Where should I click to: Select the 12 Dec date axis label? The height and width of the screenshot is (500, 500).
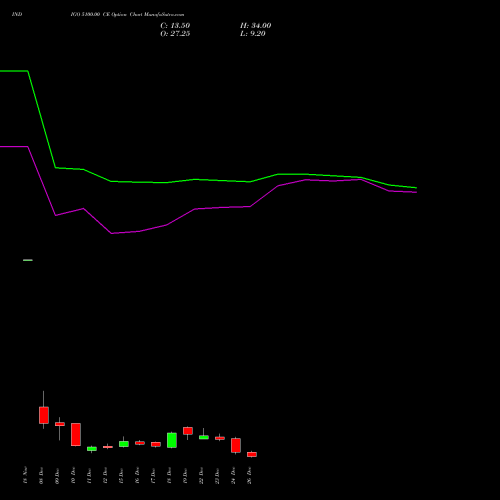(106, 476)
